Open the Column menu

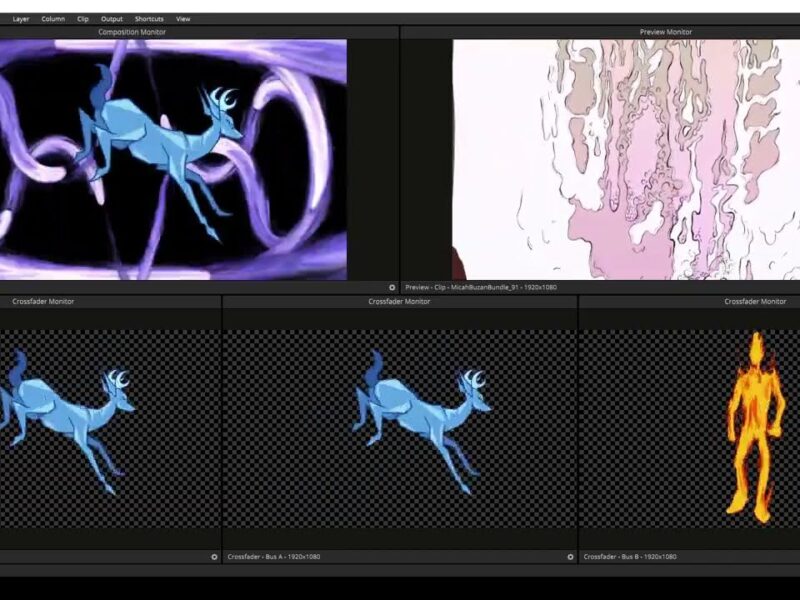pos(53,19)
